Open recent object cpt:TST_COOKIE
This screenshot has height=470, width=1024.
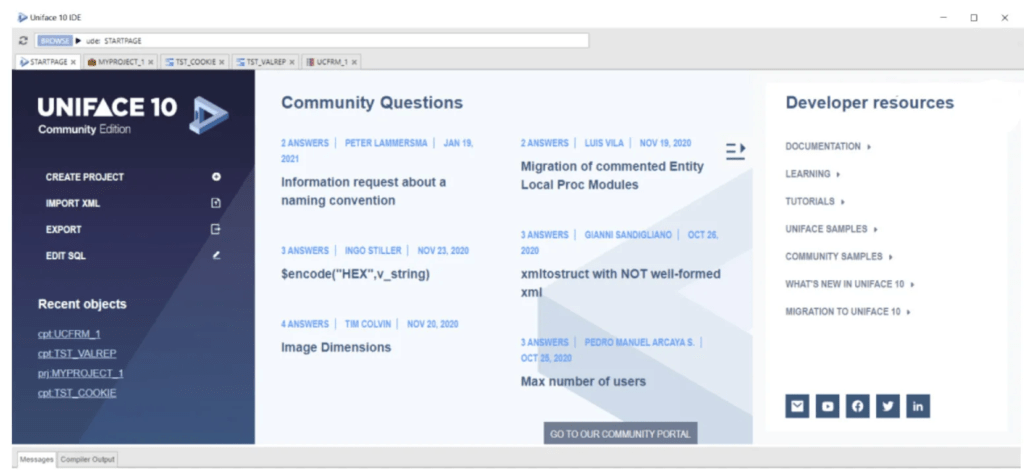pyautogui.click(x=77, y=393)
